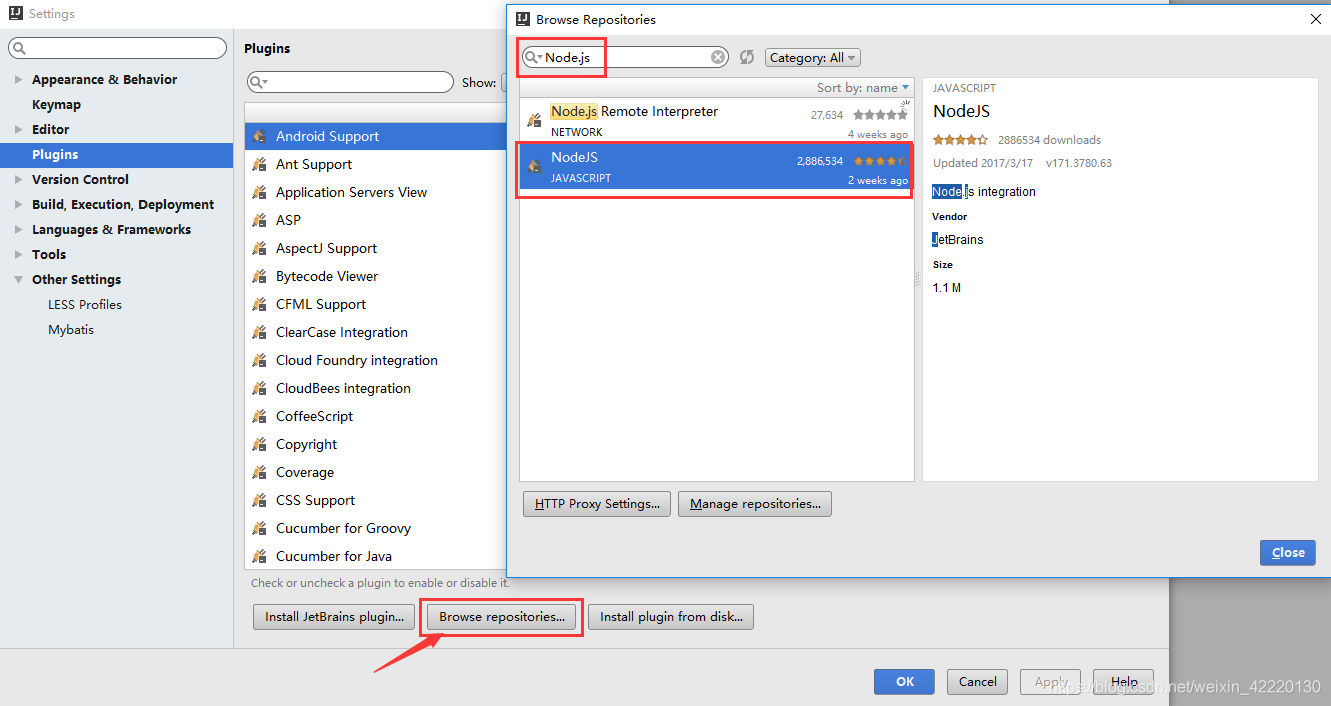This screenshot has height=706, width=1331.
Task: Click the CSS Support plugin icon
Action: pos(260,500)
